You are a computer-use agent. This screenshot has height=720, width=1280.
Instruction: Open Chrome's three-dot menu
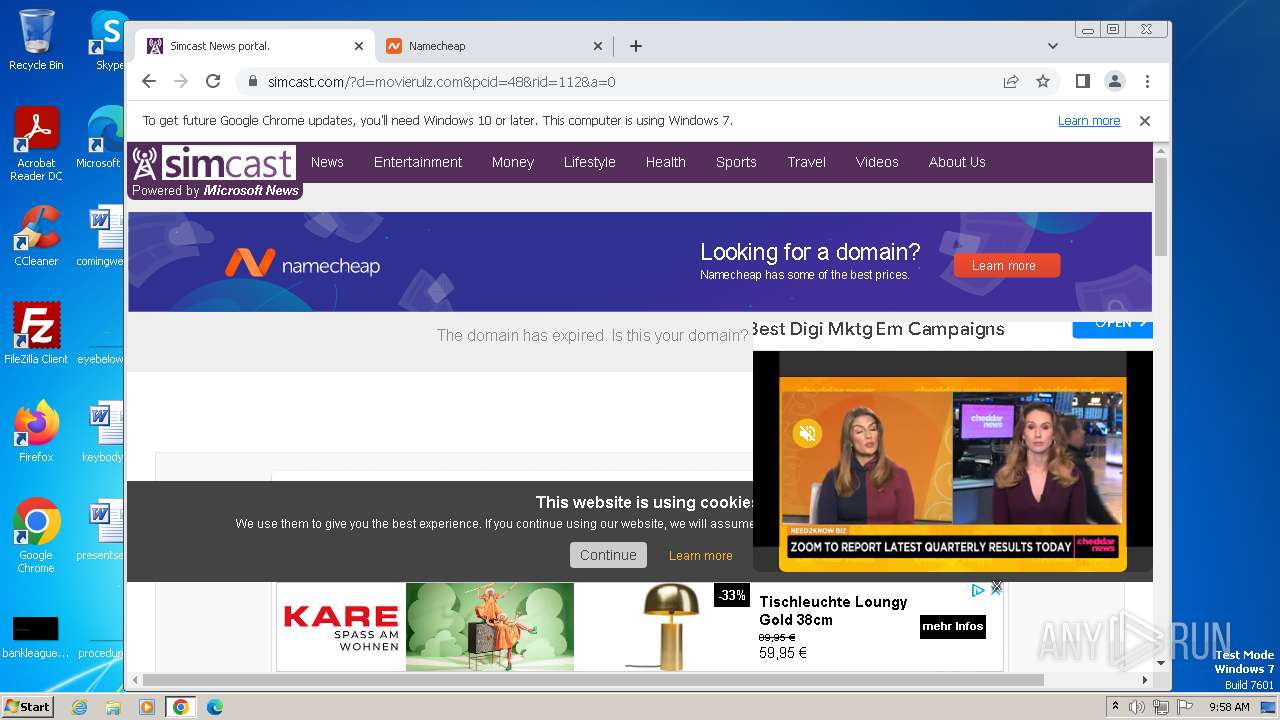1147,81
